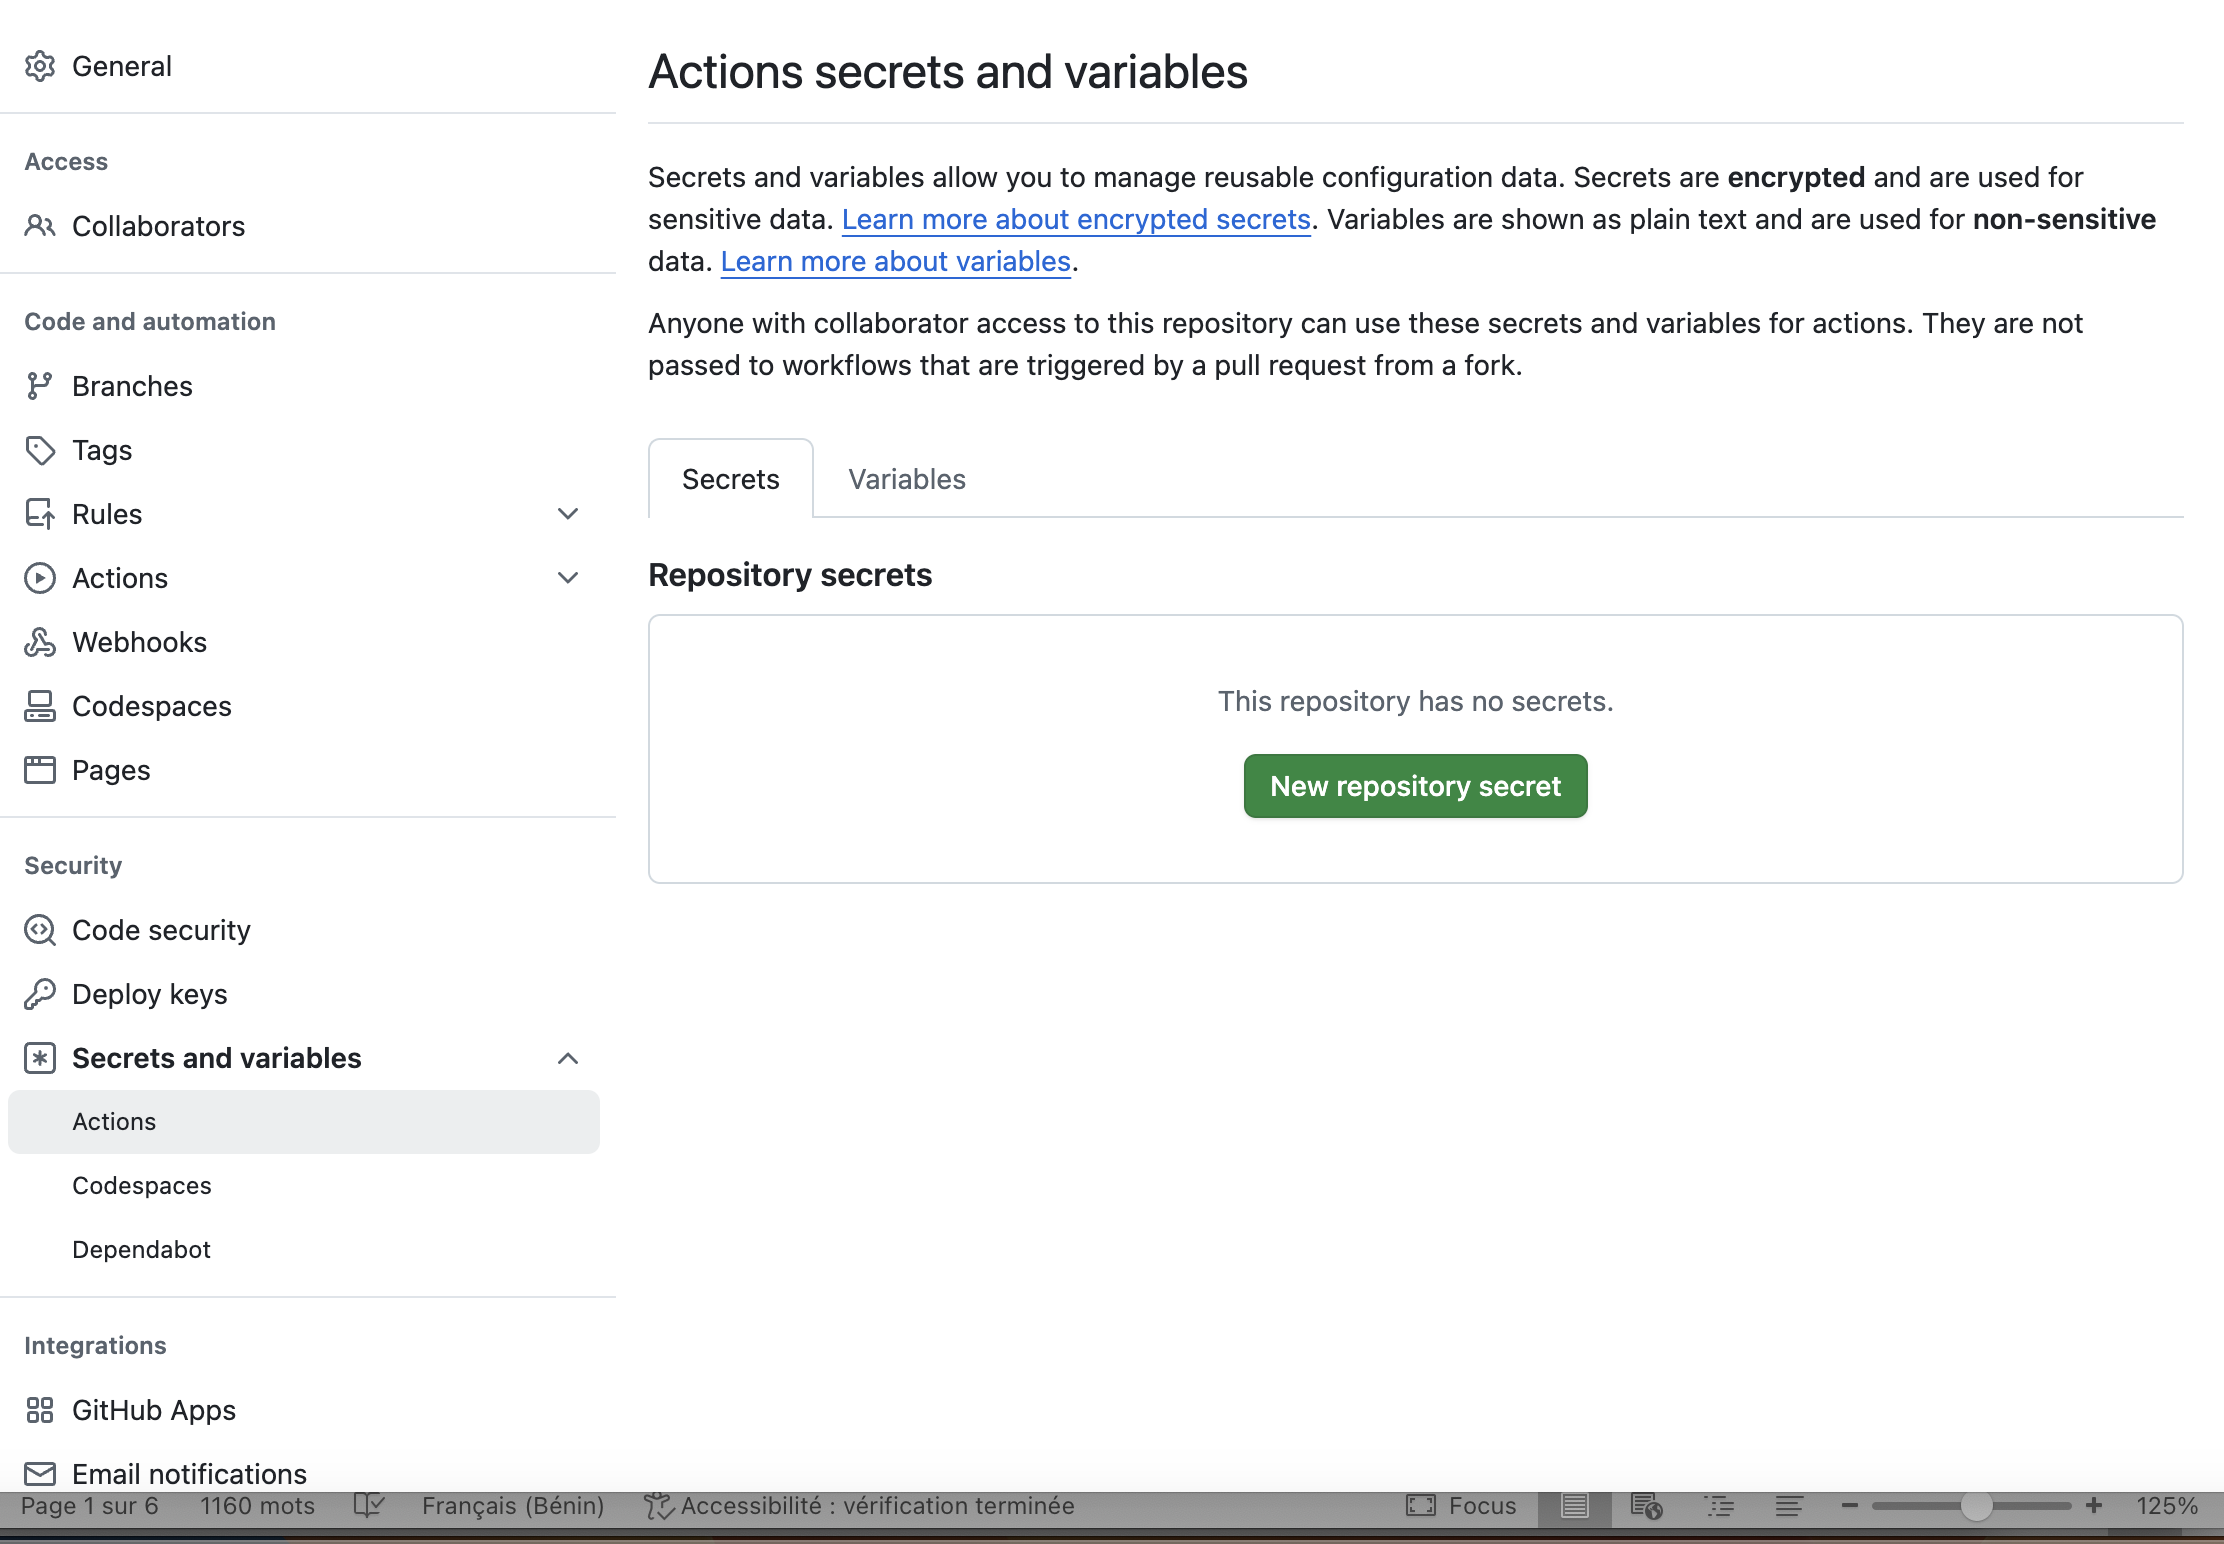The image size is (2224, 1544).
Task: Click the GitHub Apps grid icon
Action: pos(39,1410)
